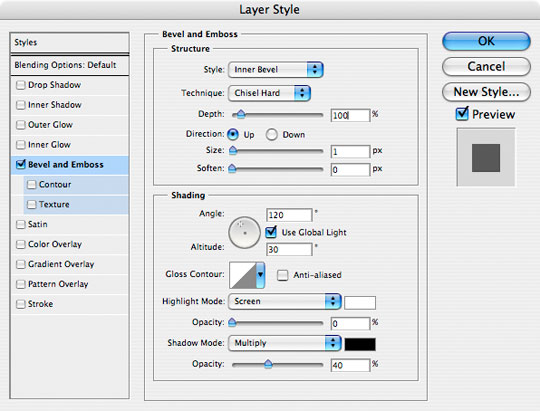
Task: Select Blending Options: Default in the list
Action: coord(70,65)
